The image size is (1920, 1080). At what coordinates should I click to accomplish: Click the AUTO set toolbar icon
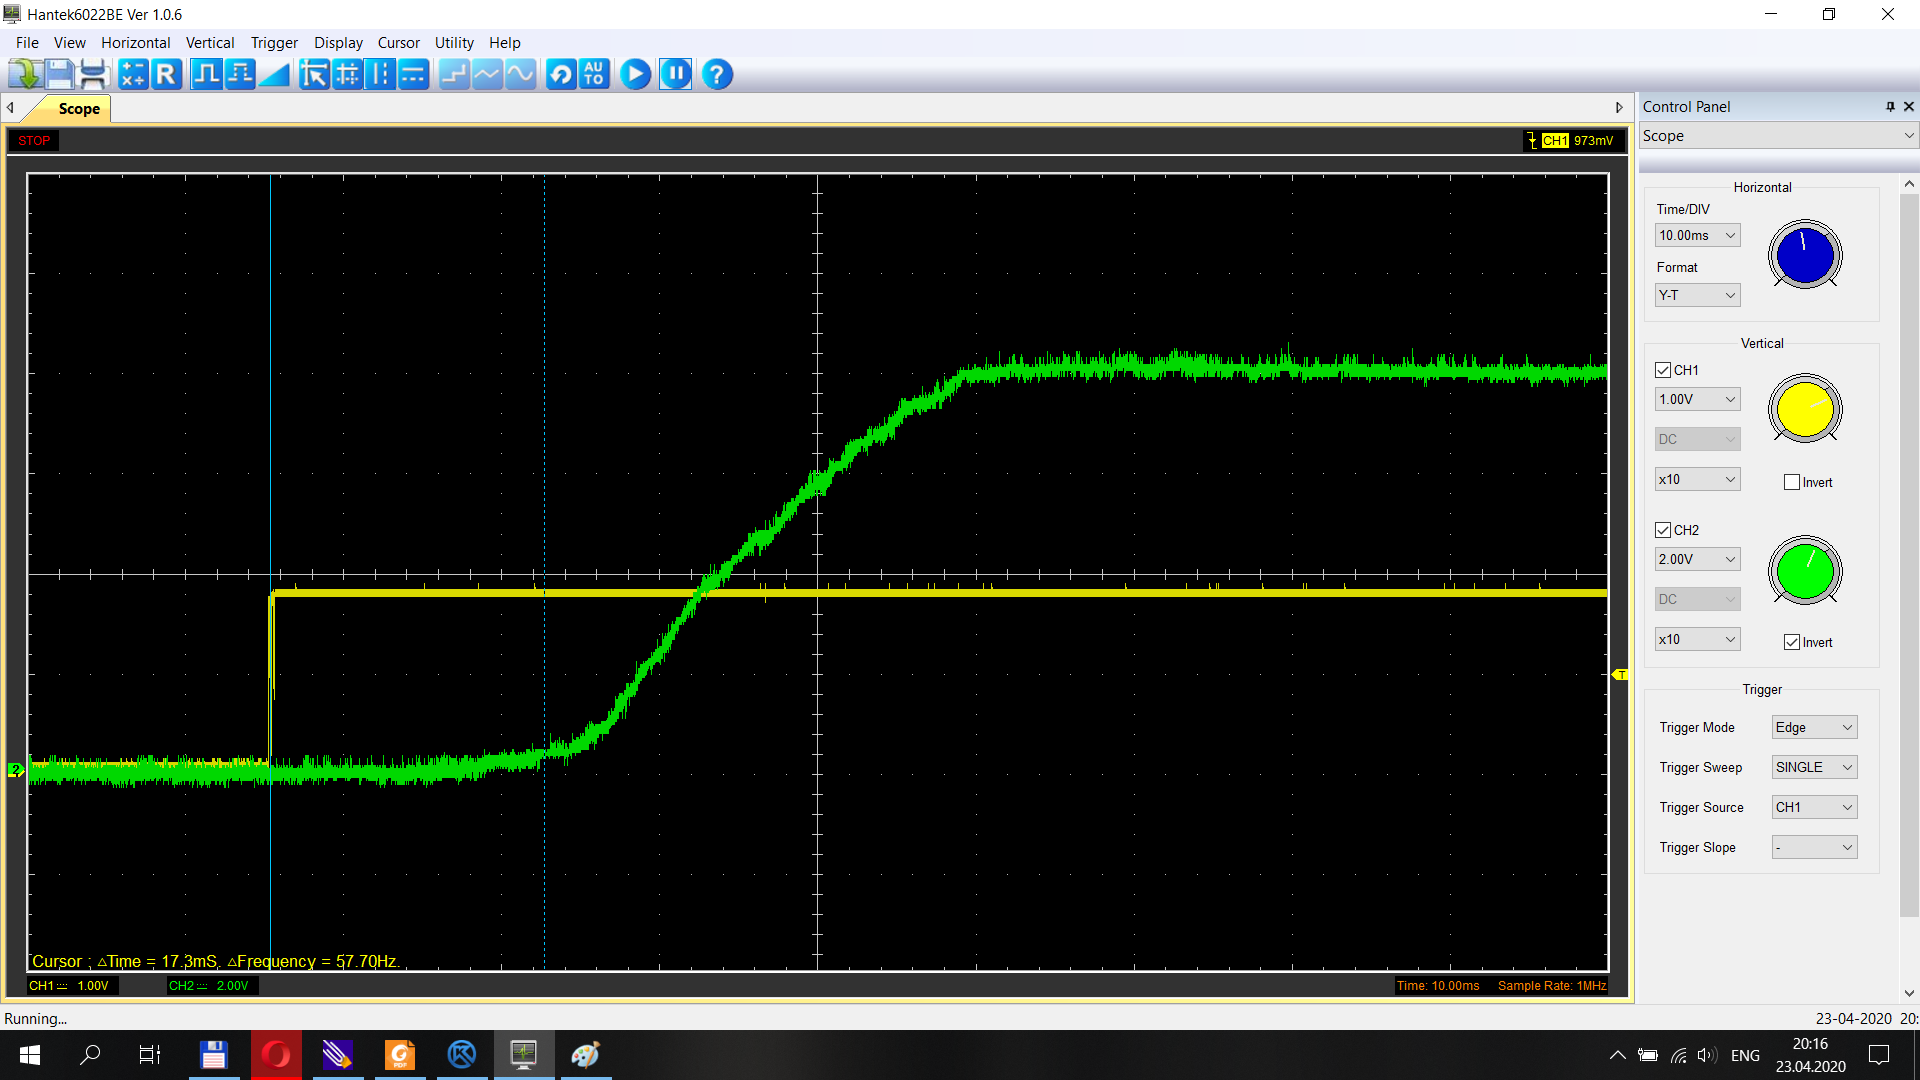point(594,74)
